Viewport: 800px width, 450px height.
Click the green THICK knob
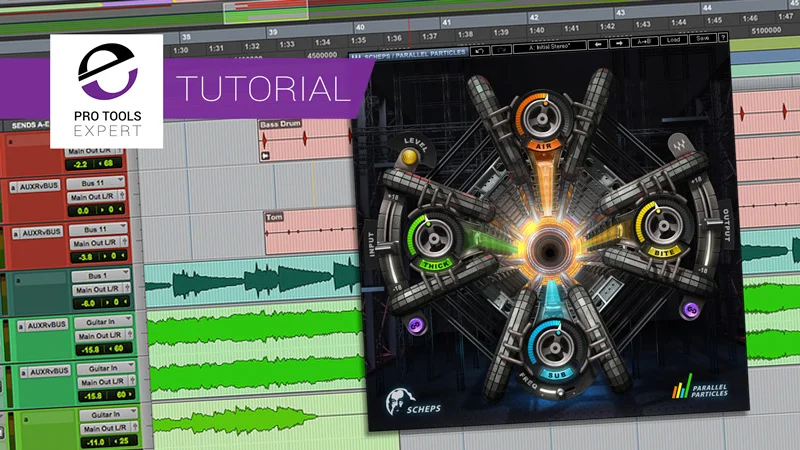coord(433,237)
